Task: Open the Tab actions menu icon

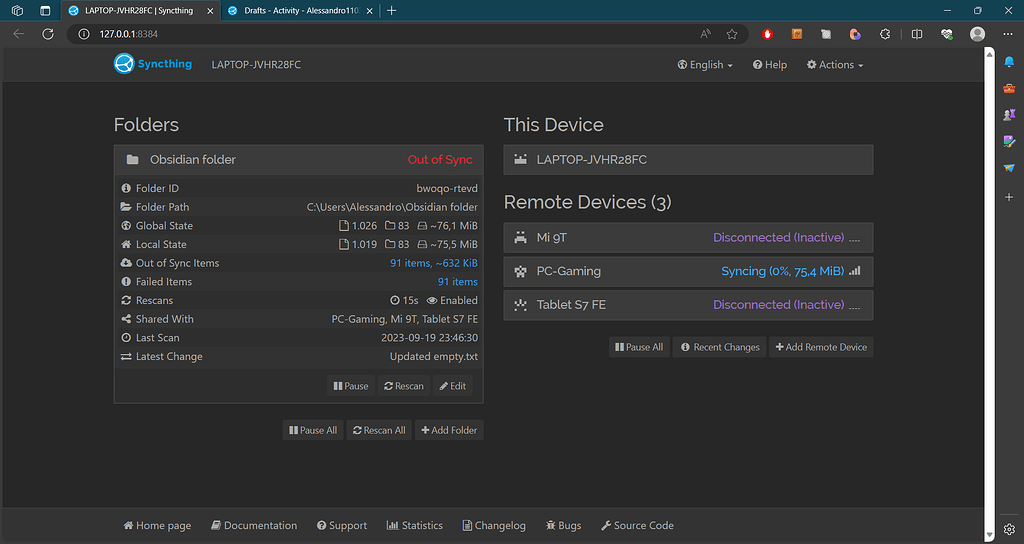Action: [x=45, y=10]
